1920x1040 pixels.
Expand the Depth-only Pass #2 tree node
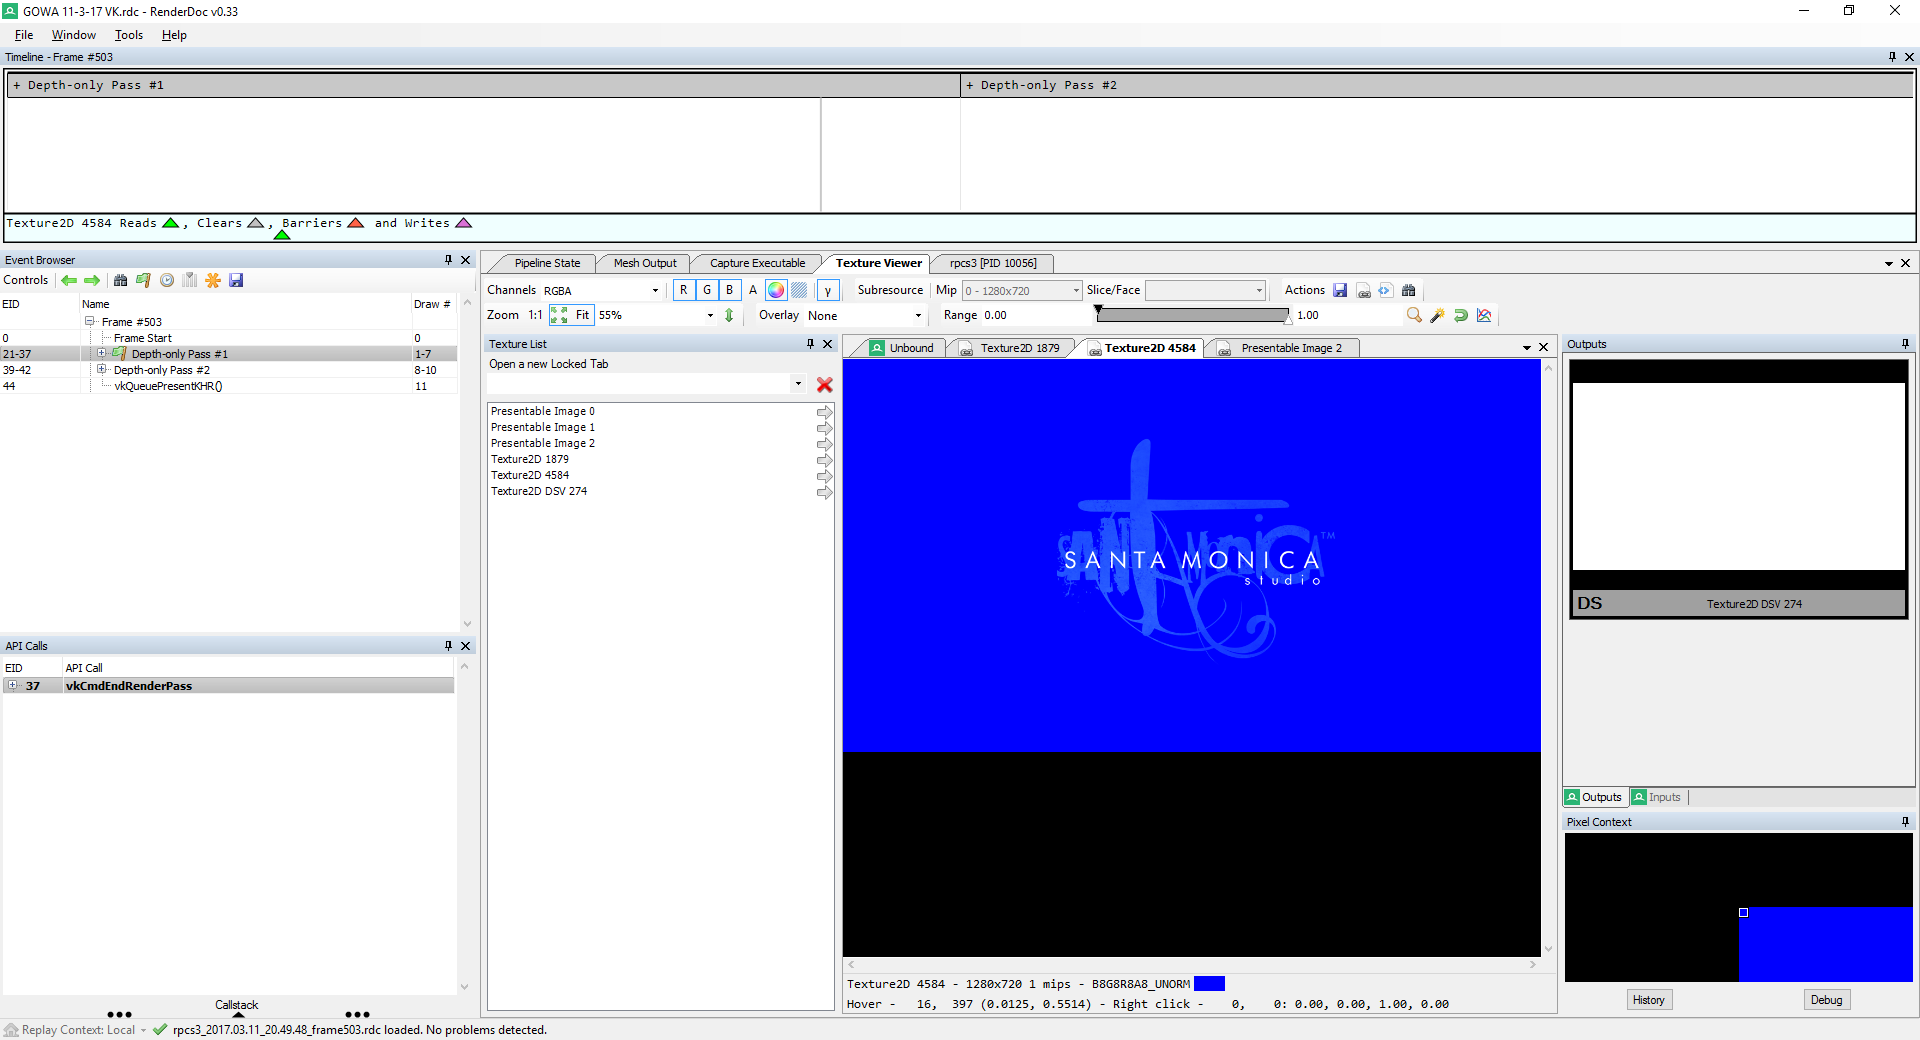click(x=102, y=370)
